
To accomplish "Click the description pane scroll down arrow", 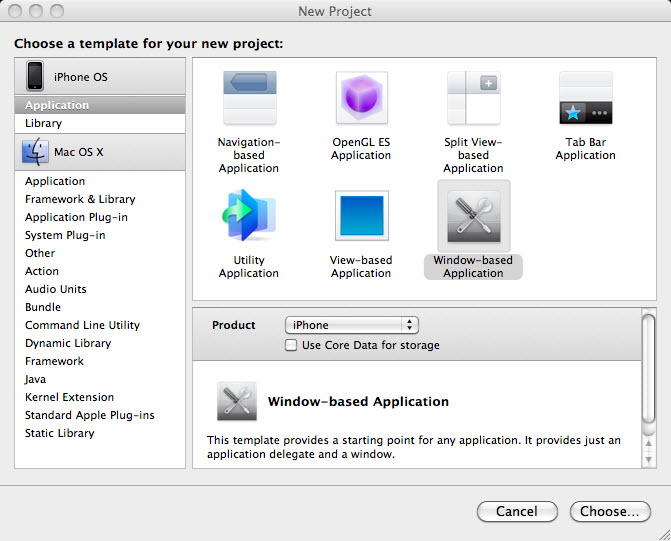I will [x=649, y=460].
